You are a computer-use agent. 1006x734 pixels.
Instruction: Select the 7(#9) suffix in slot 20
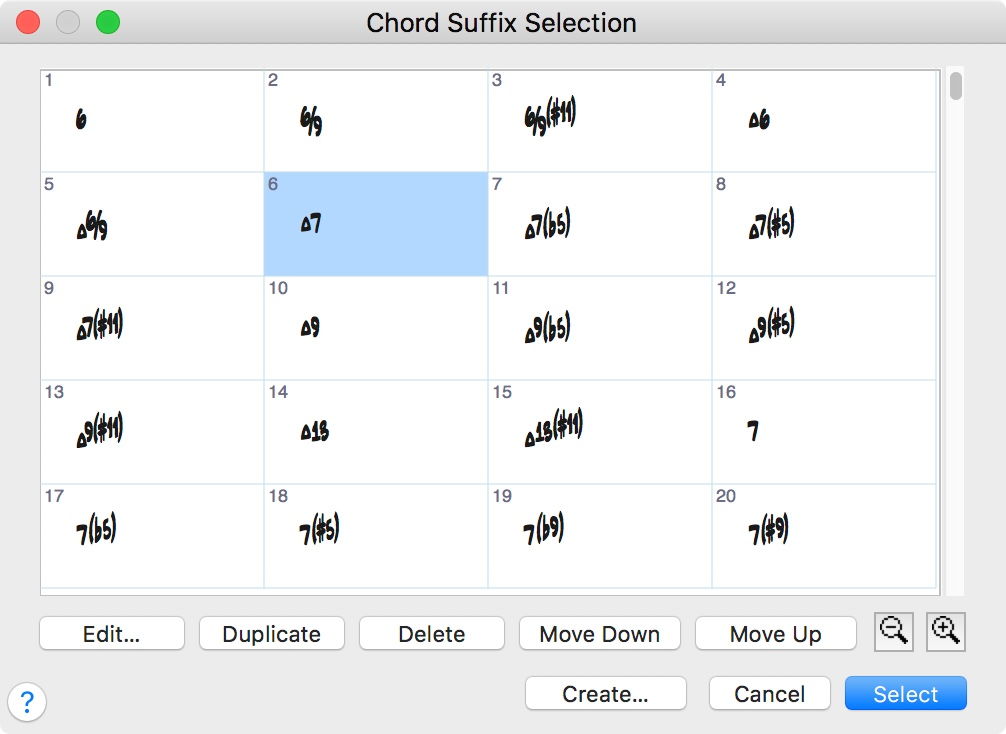tap(824, 535)
